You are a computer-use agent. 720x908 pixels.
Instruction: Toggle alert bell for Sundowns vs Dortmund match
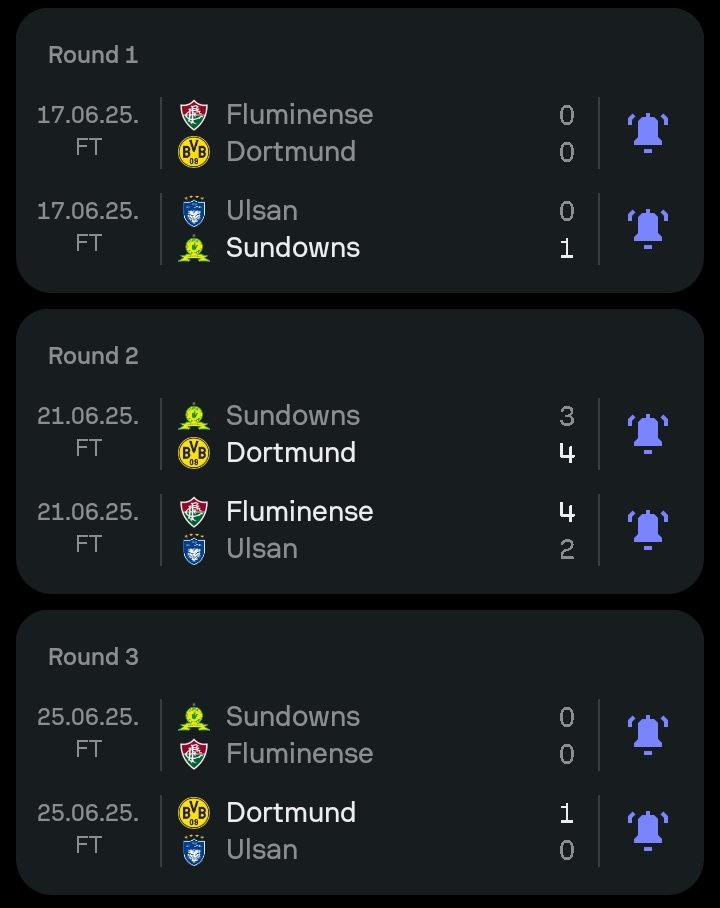648,434
